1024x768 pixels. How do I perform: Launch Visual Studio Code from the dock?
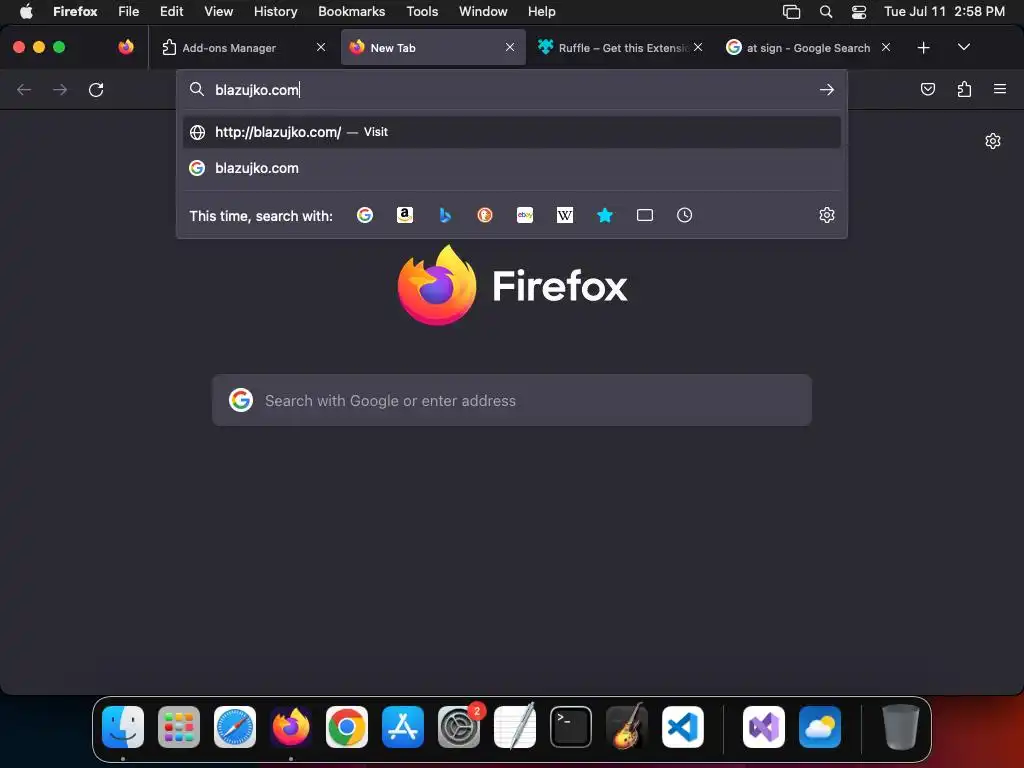pos(682,727)
